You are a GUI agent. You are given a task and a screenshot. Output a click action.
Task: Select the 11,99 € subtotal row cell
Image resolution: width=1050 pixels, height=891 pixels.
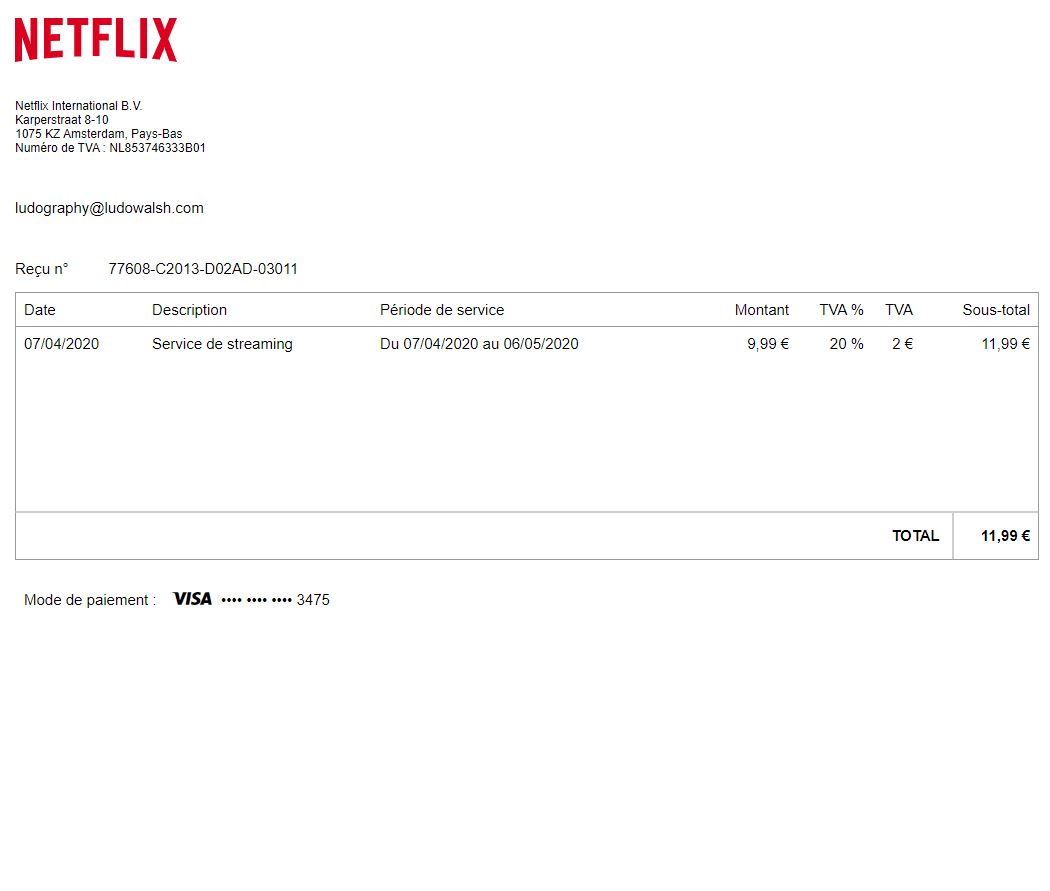[x=1006, y=344]
